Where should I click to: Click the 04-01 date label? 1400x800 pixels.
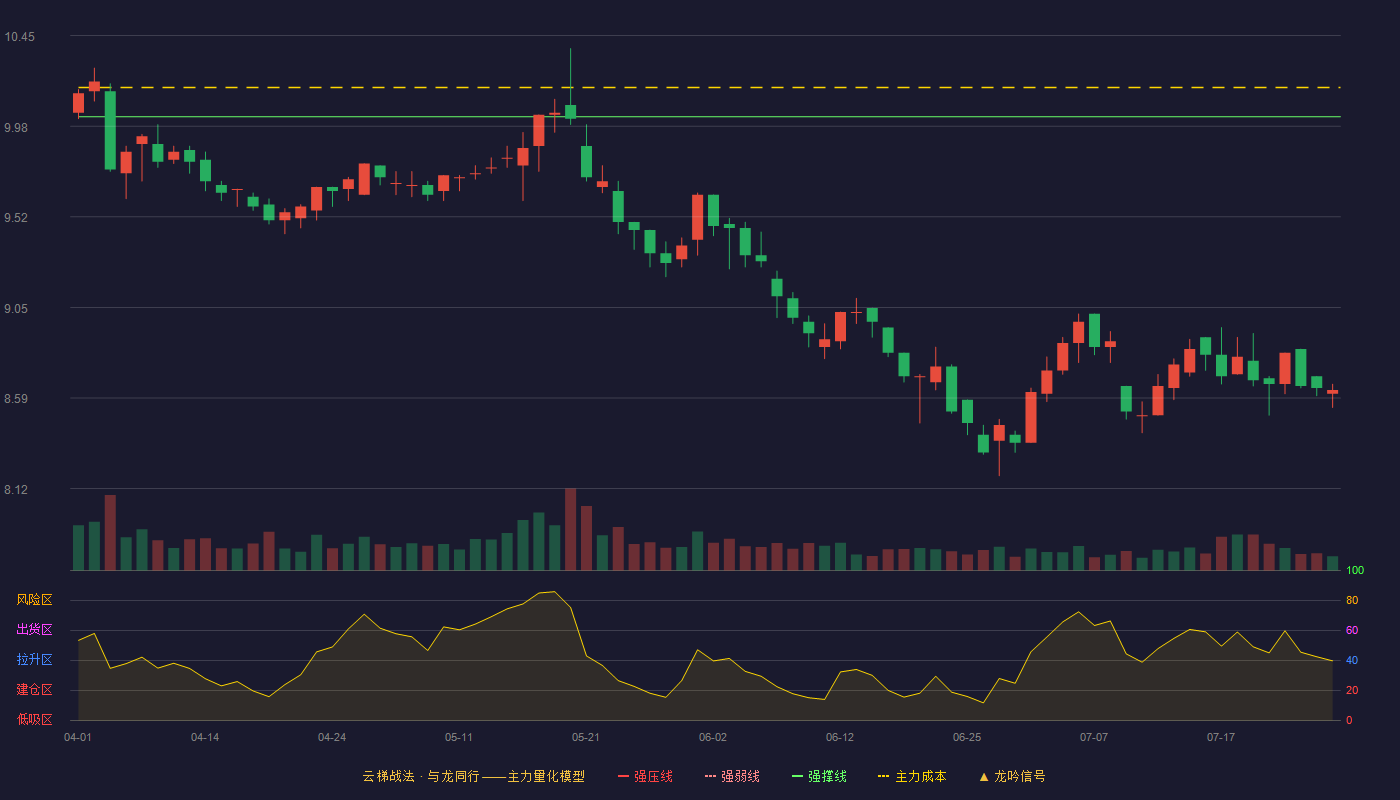point(78,737)
